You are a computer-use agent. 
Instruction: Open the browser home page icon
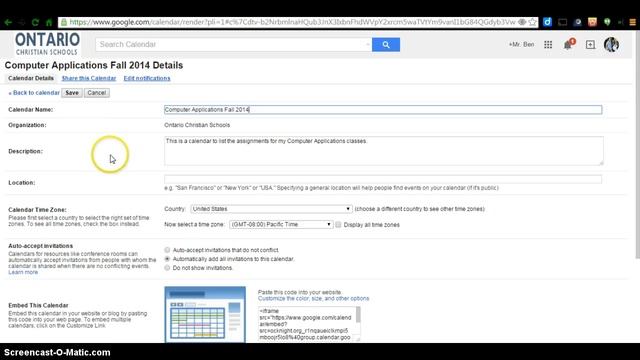(x=49, y=22)
